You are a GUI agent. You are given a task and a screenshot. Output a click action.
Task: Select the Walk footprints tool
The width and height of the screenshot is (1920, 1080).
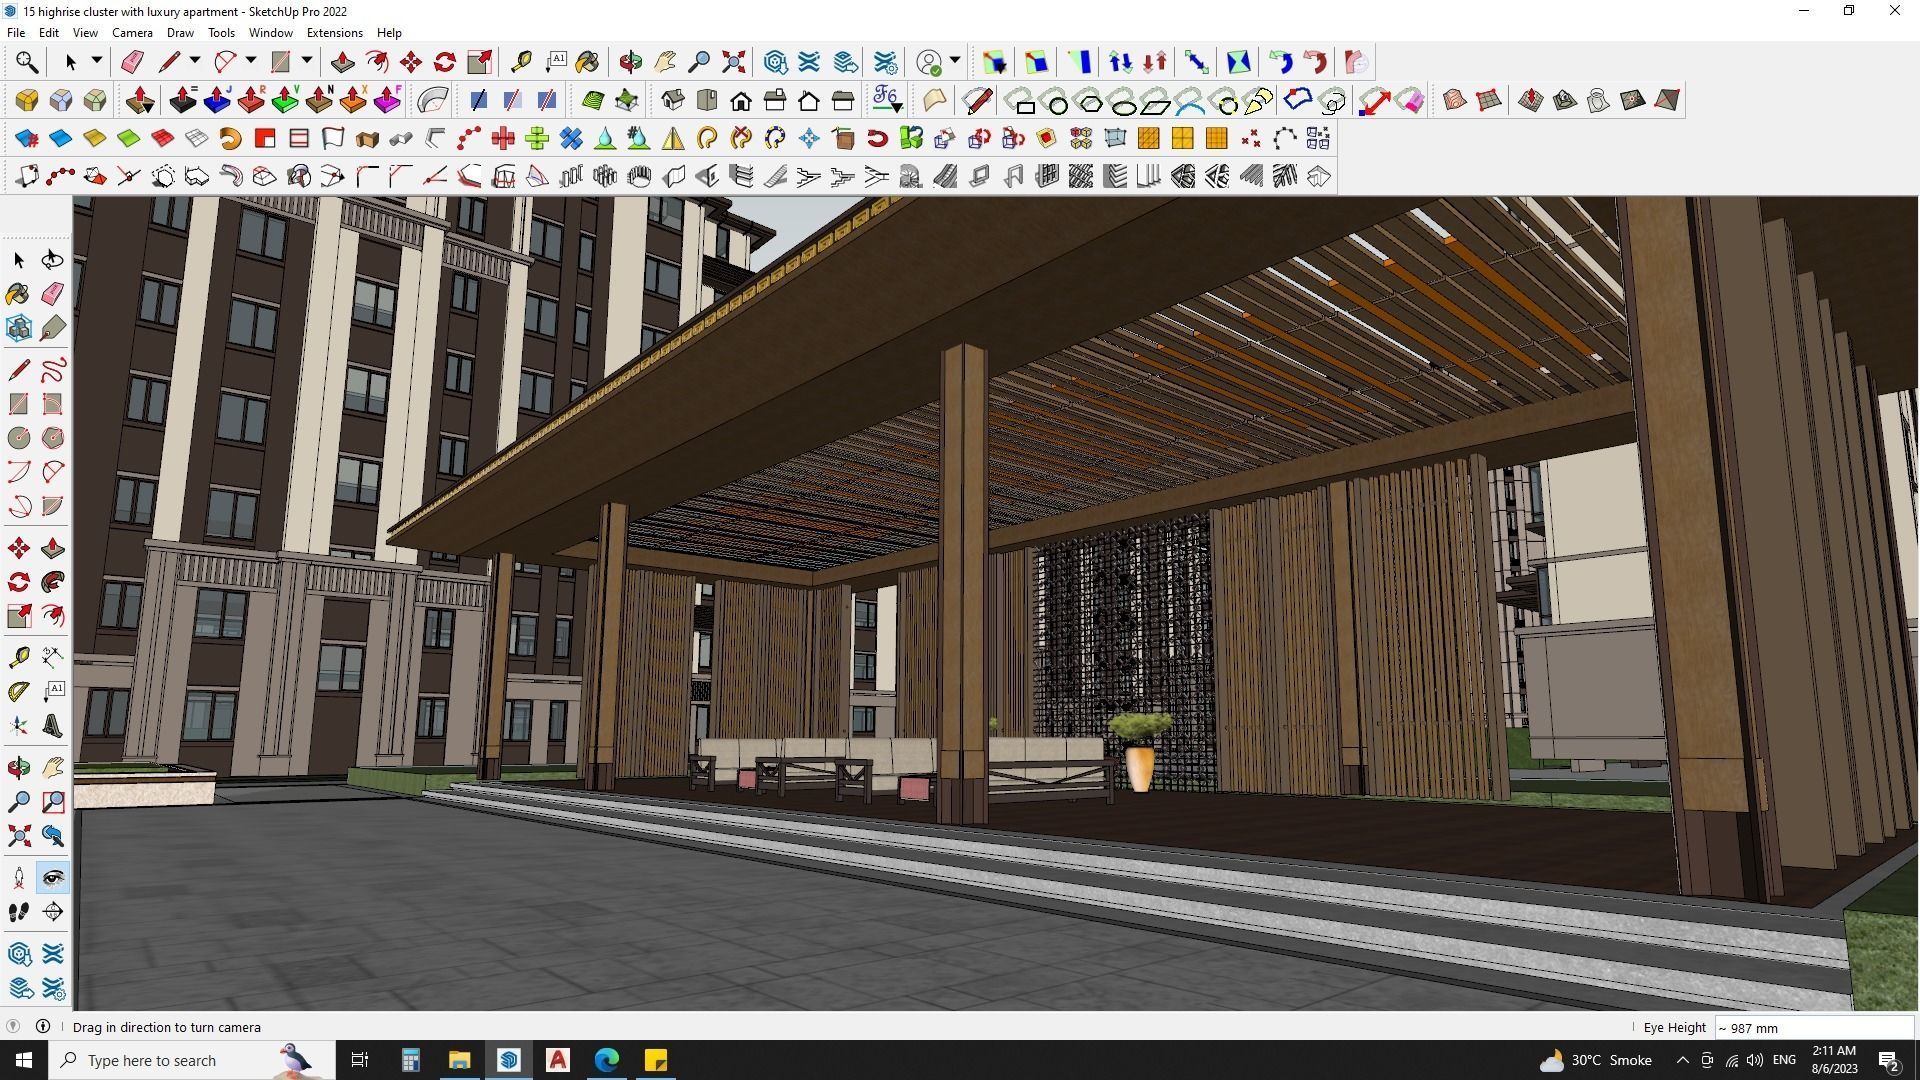[19, 912]
